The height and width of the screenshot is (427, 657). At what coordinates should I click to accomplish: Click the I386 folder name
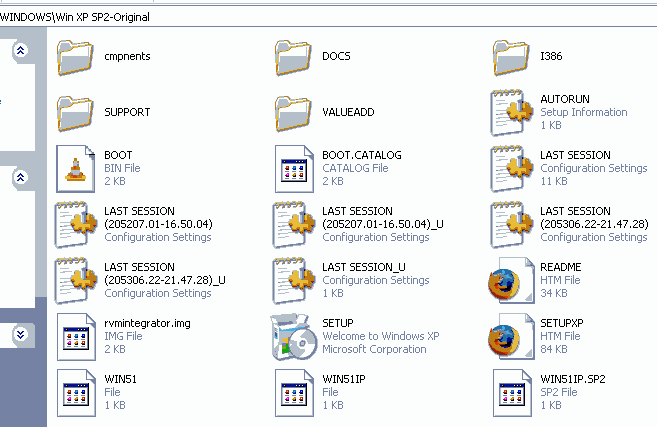[551, 56]
